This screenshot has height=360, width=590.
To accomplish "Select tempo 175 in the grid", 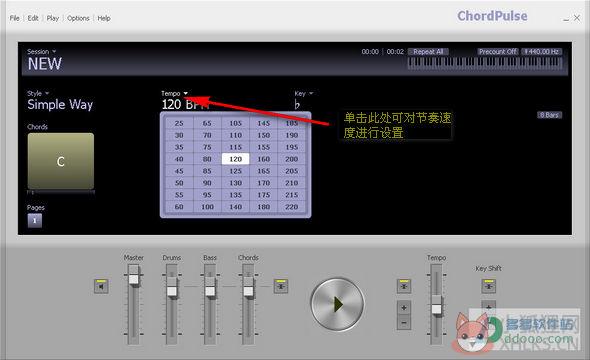I will 264,195.
